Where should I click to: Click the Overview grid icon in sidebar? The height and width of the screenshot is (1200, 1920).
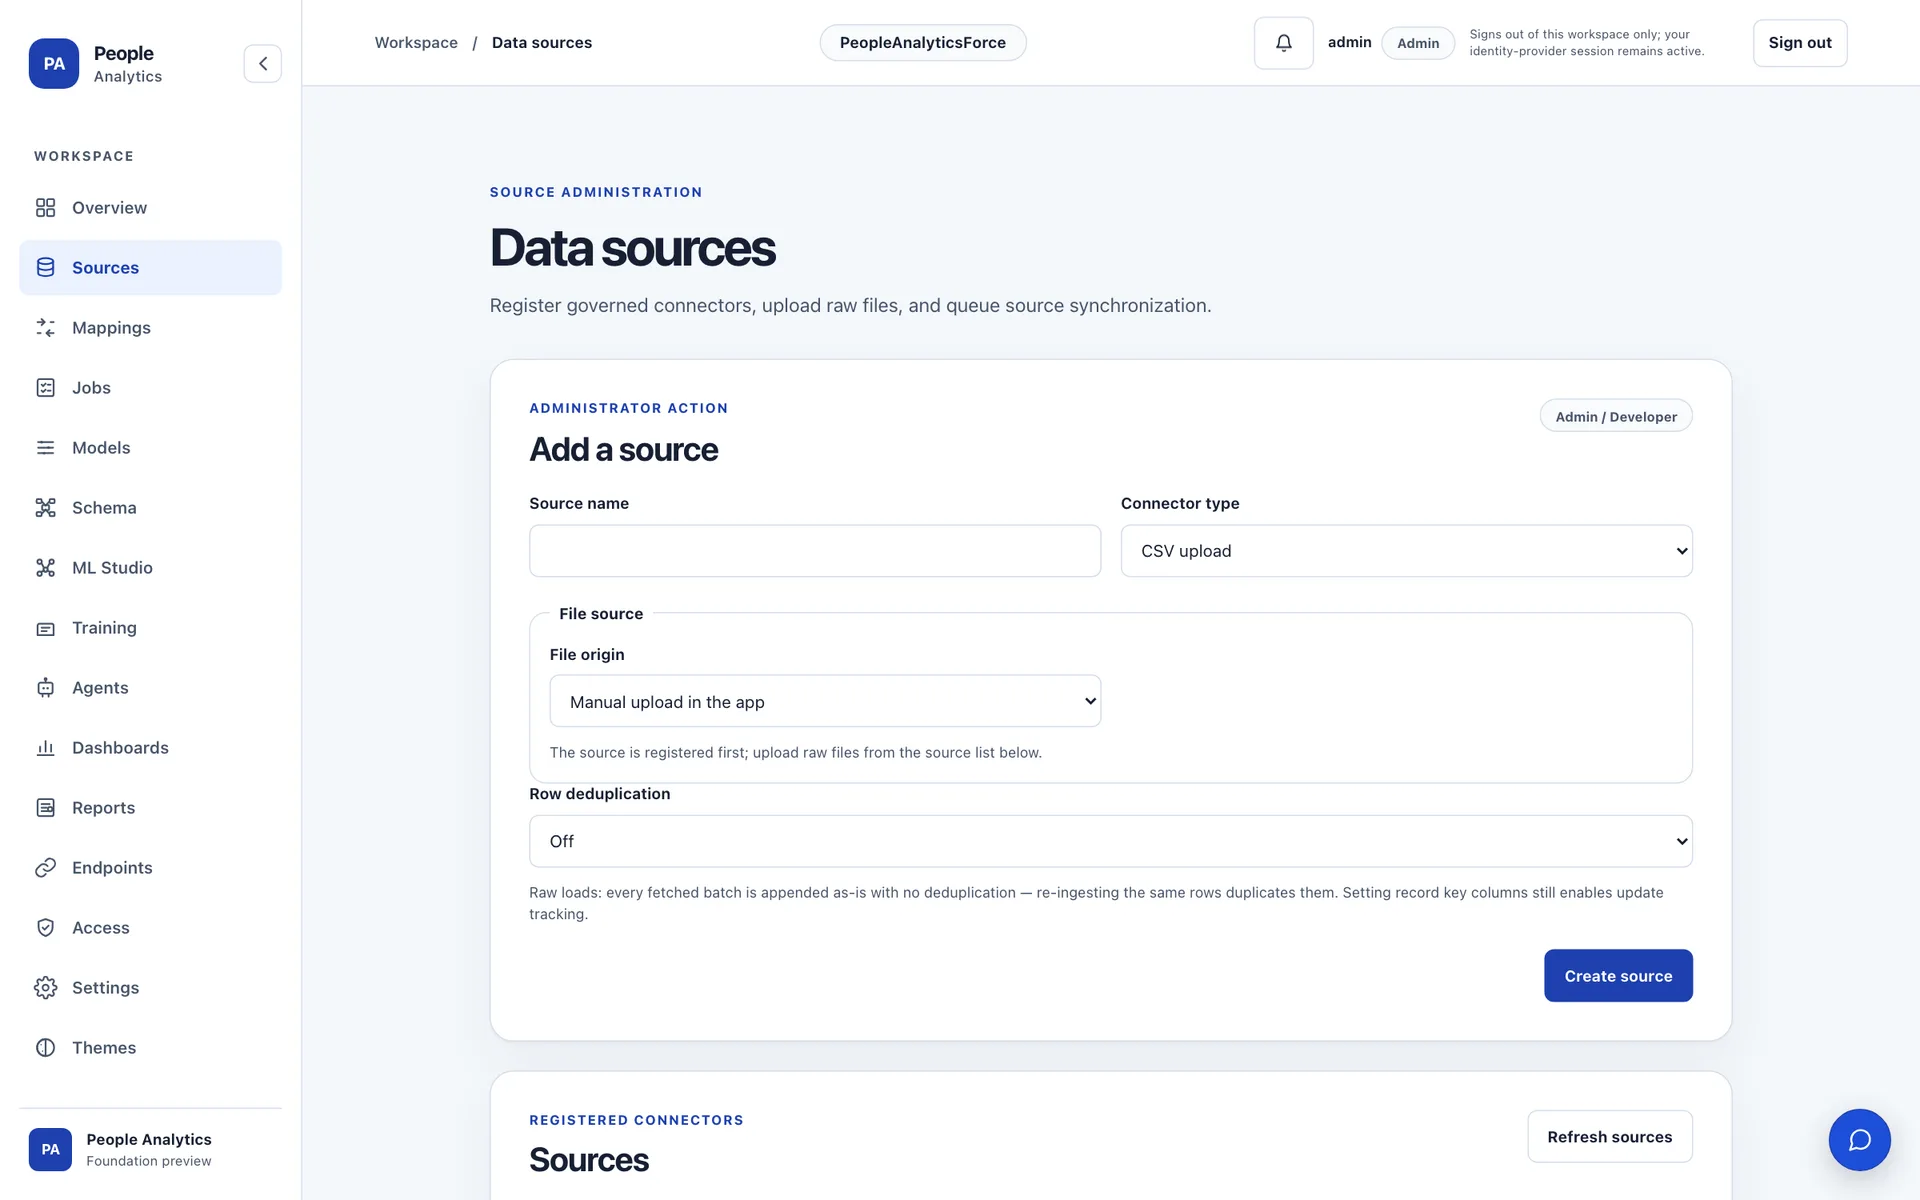pyautogui.click(x=45, y=208)
